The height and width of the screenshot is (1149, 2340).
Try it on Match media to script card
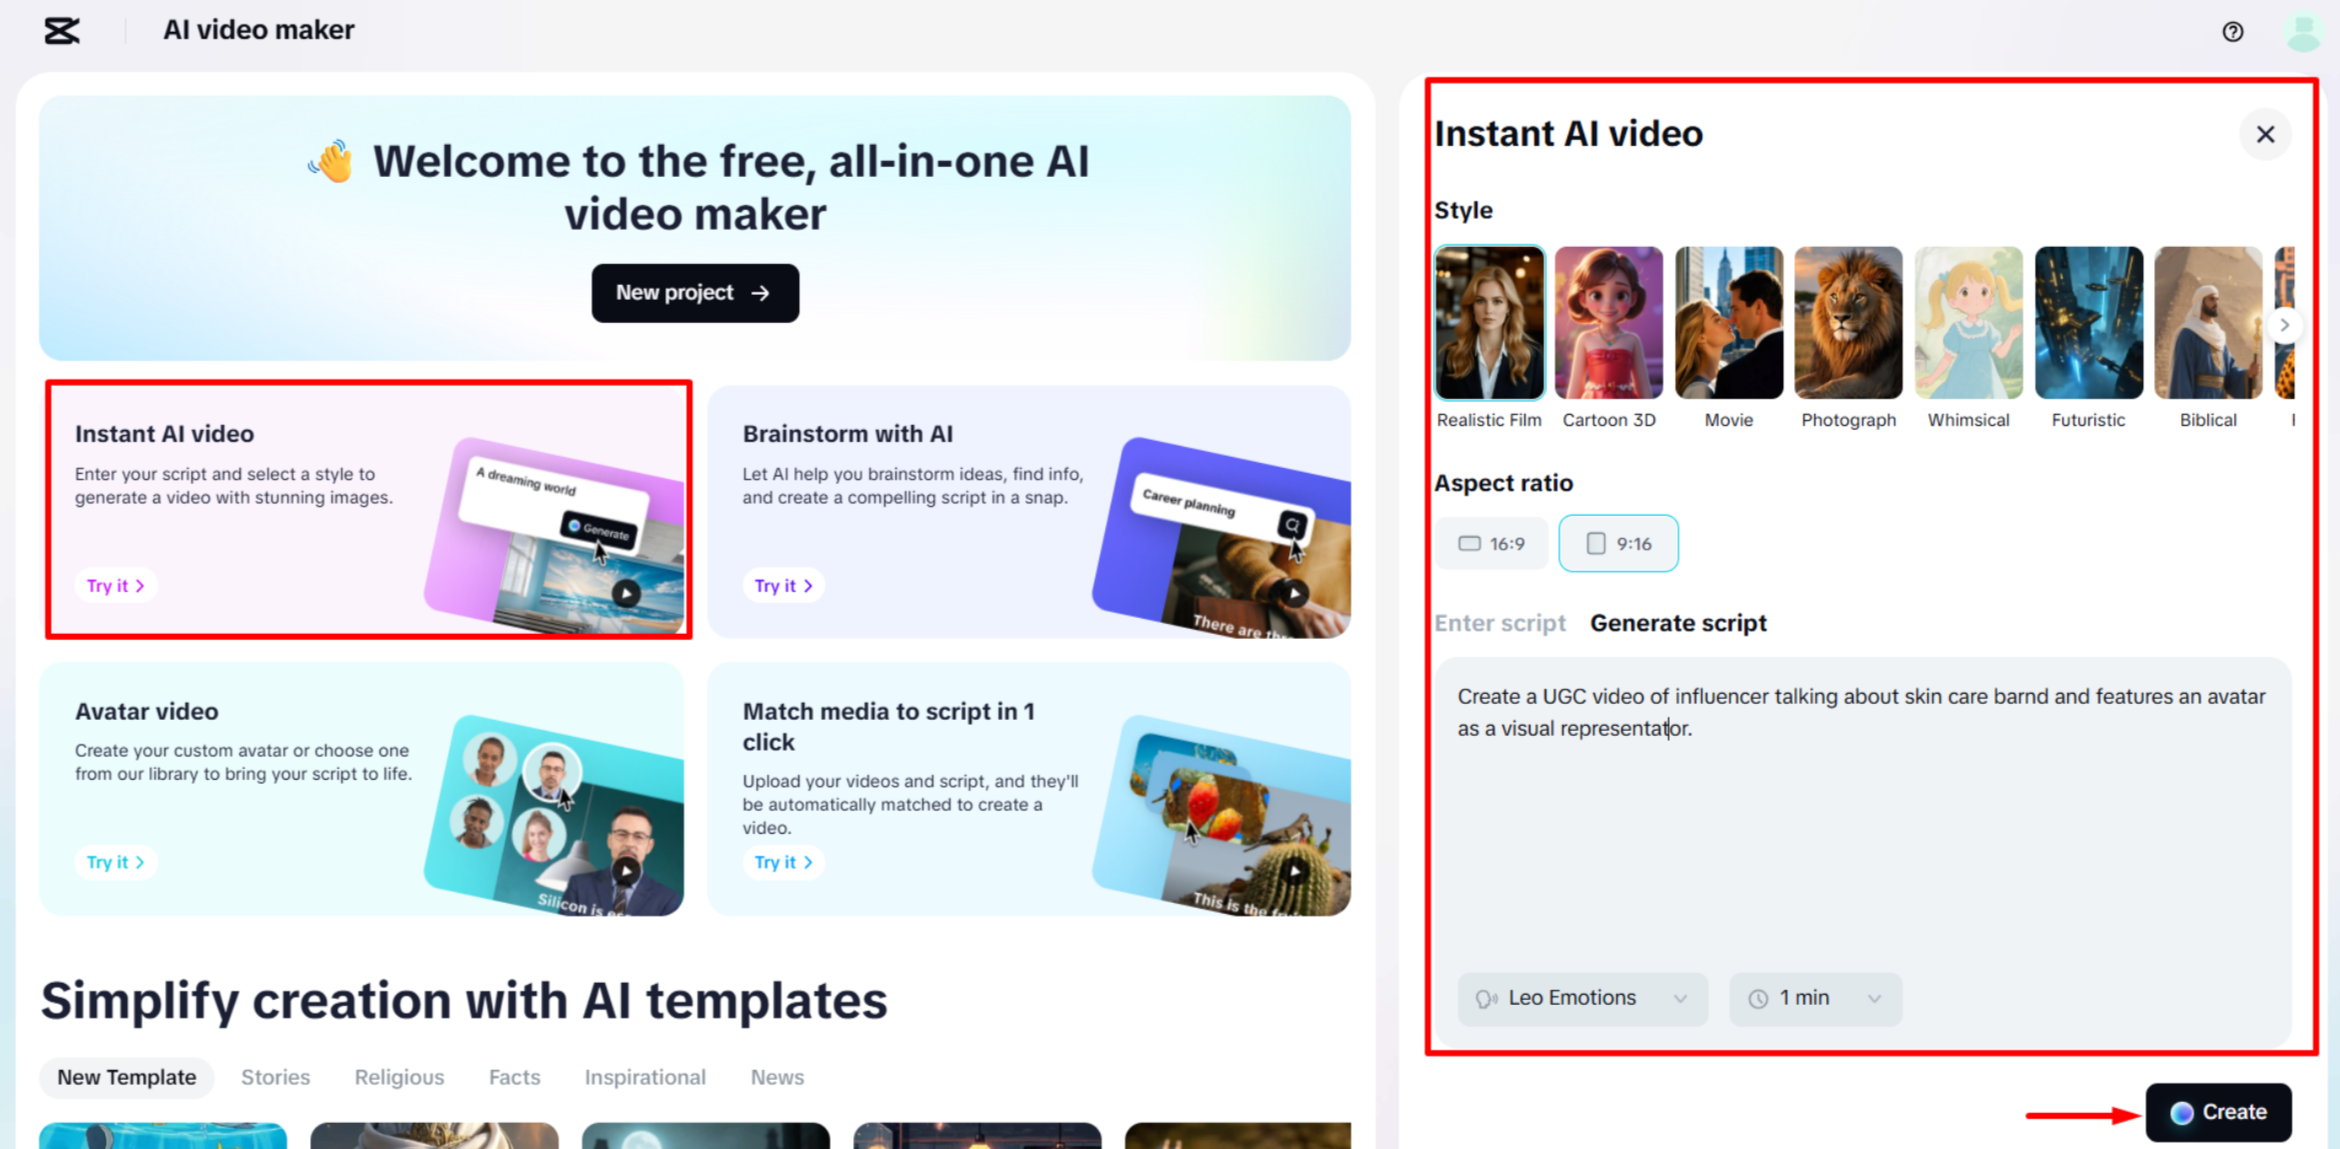tap(783, 862)
